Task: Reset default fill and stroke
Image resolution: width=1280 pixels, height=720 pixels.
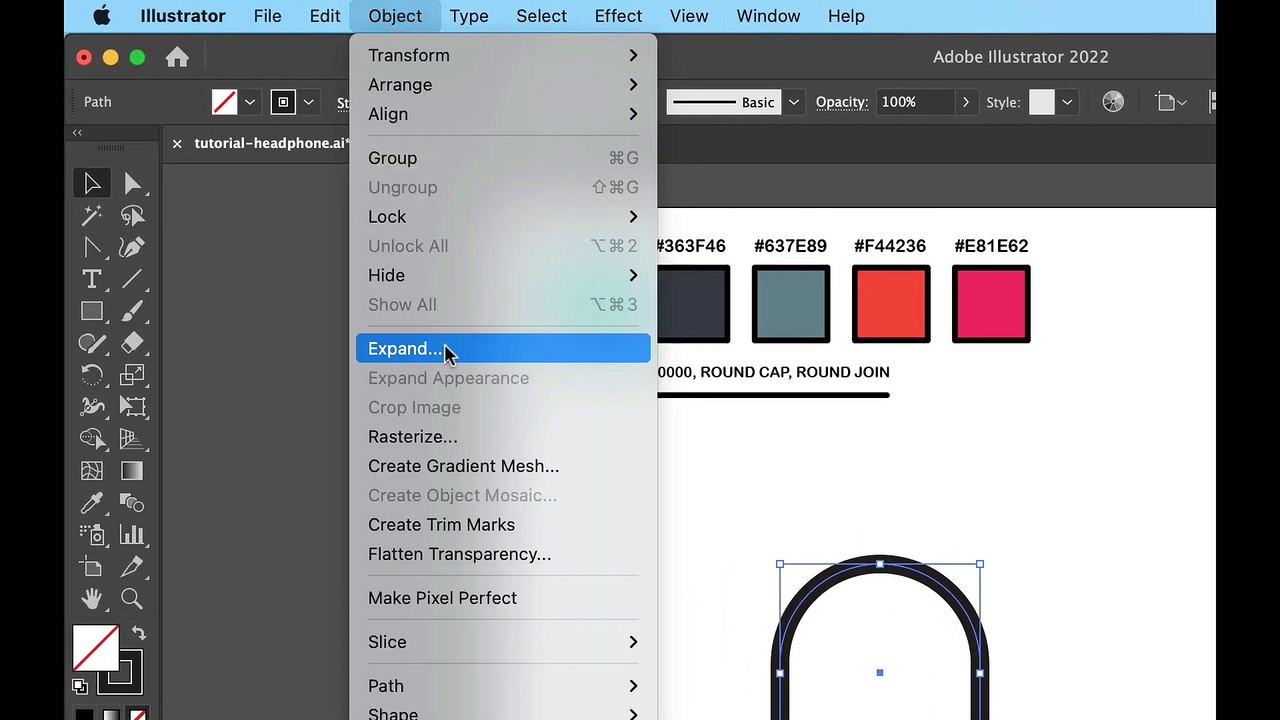Action: tap(79, 687)
